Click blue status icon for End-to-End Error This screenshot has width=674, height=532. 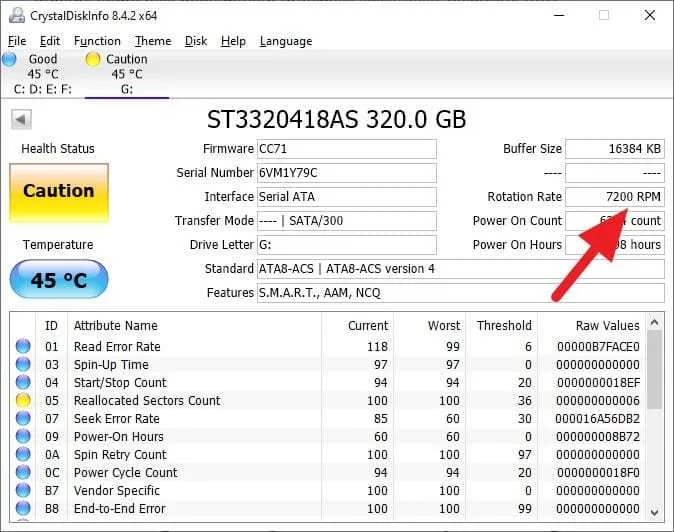tap(23, 508)
